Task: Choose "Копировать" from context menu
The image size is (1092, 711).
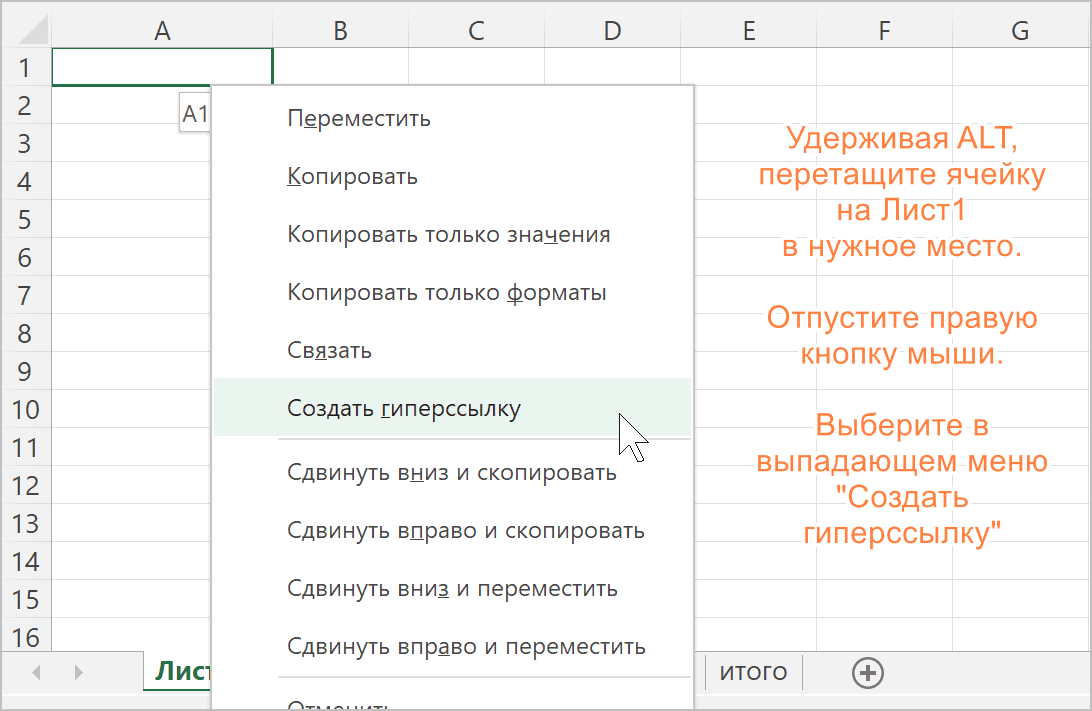Action: point(352,177)
